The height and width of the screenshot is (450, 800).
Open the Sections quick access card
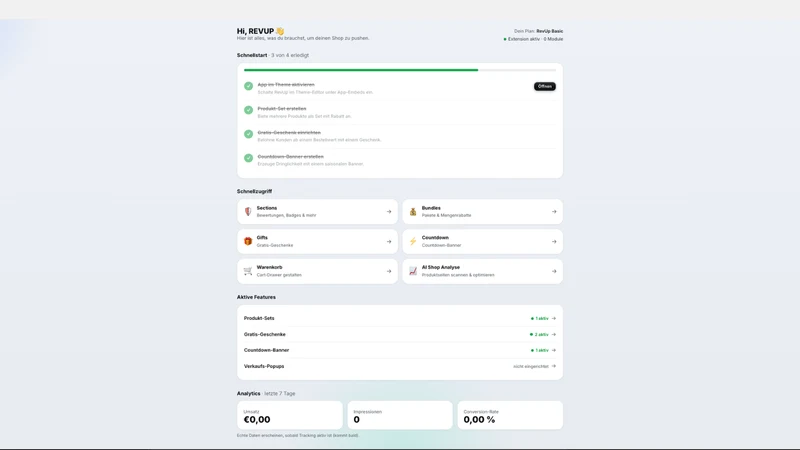(317, 211)
